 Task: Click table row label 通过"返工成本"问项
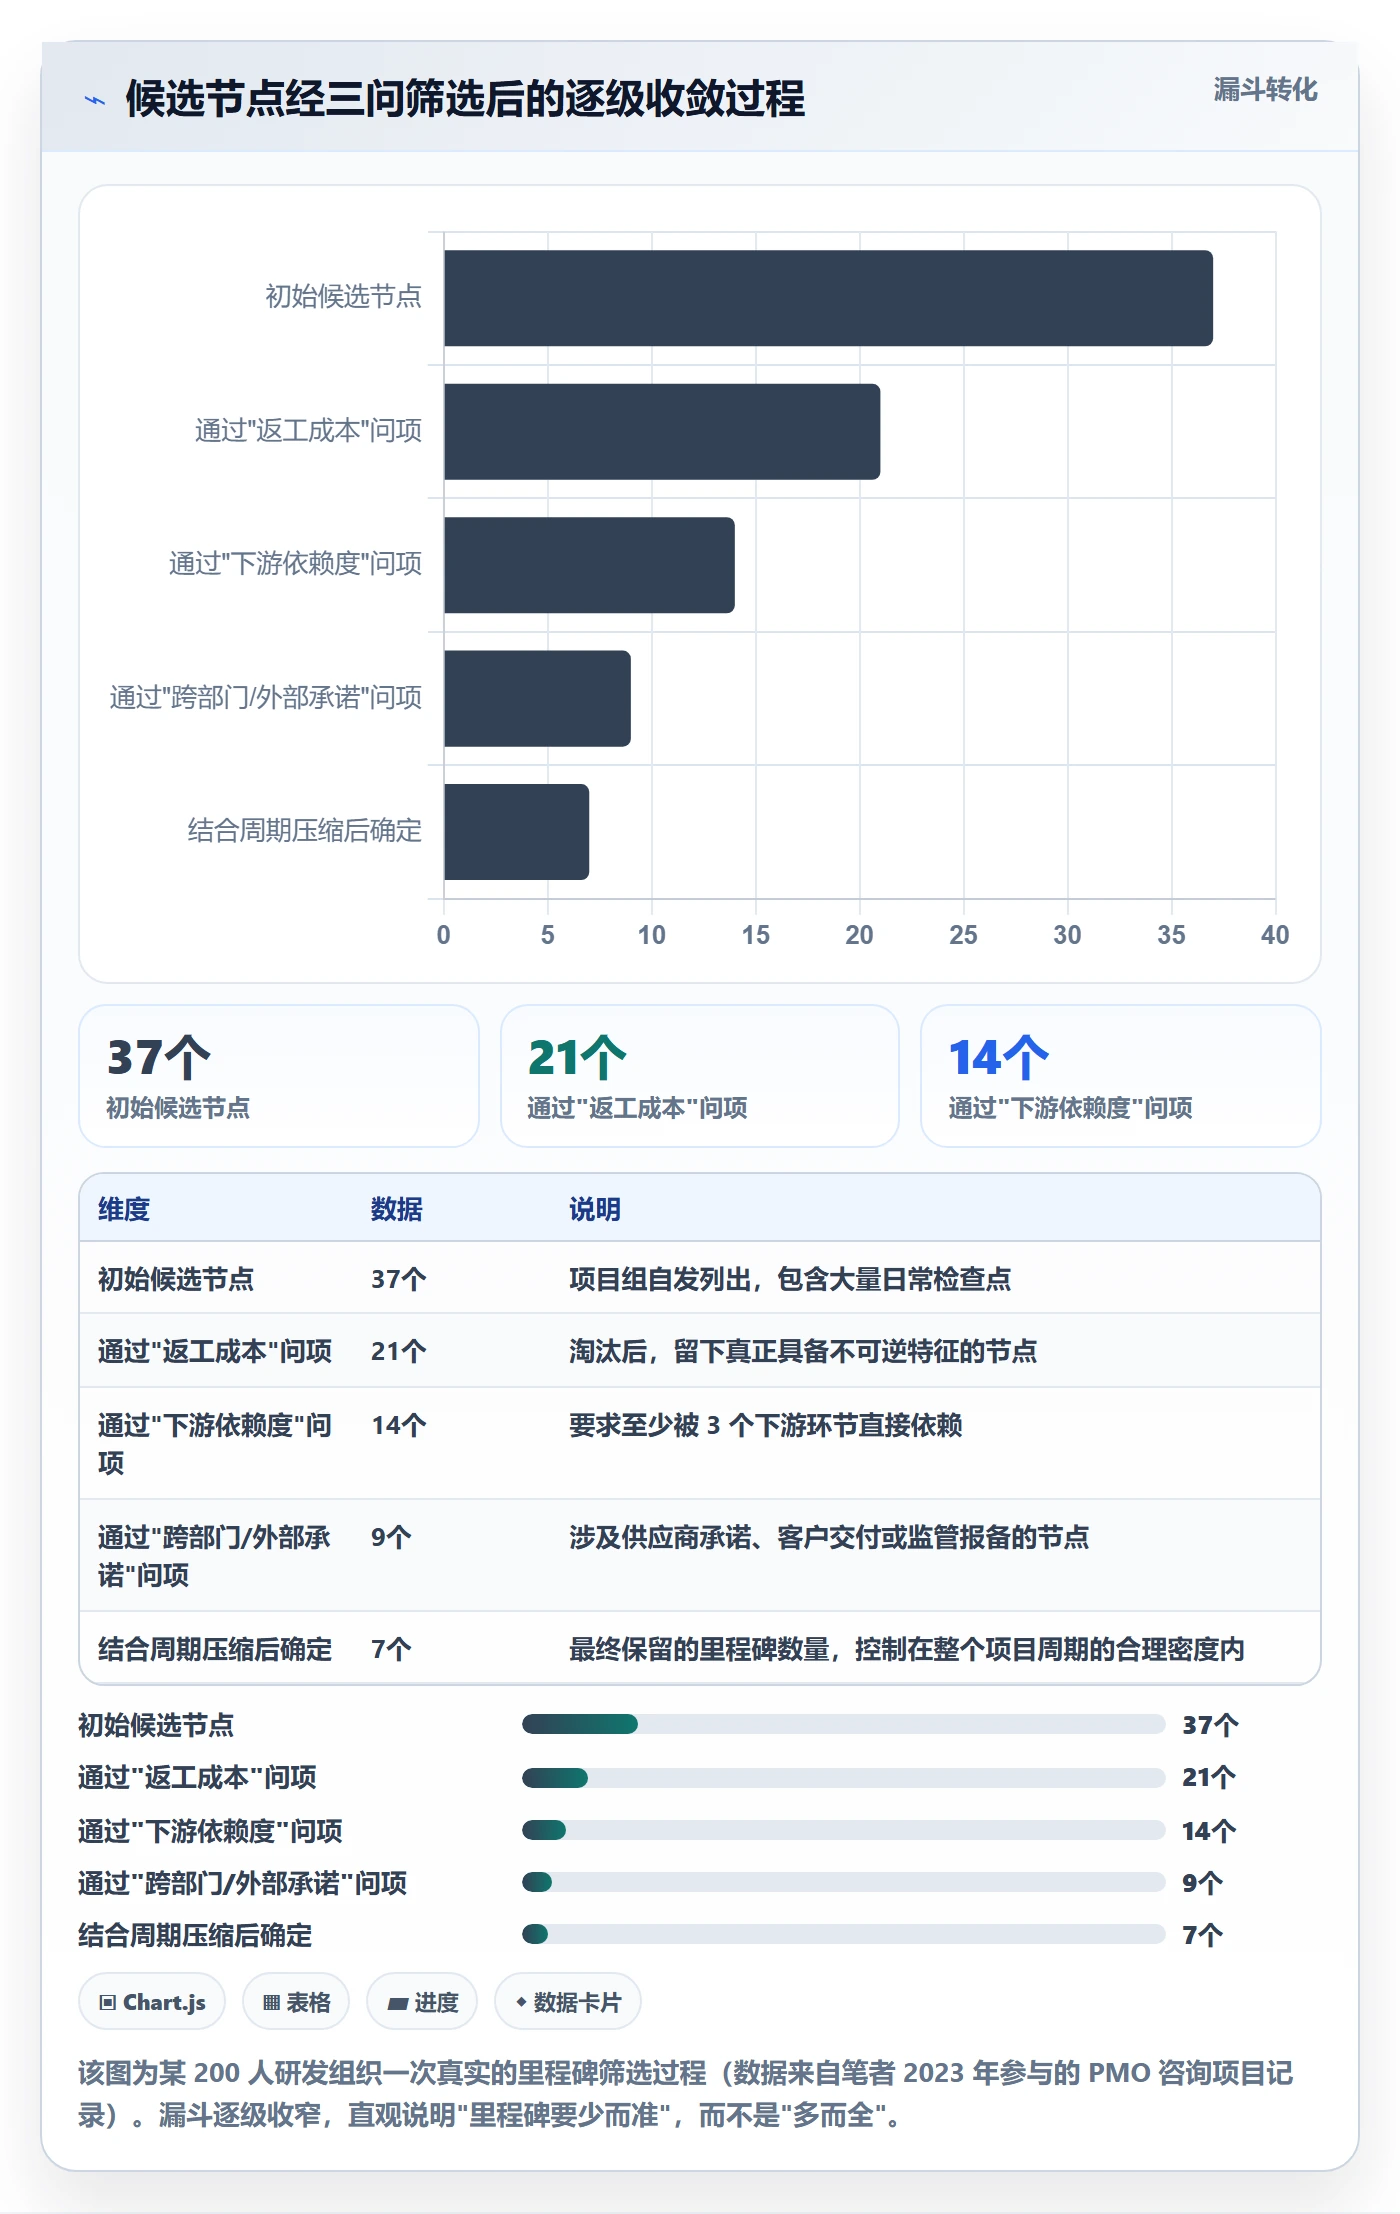tap(215, 1351)
